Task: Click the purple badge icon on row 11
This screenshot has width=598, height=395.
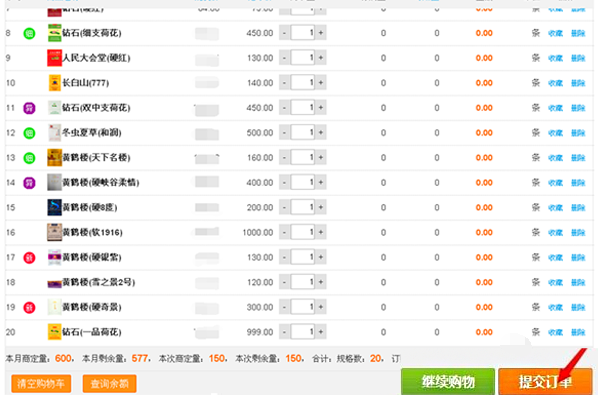Action: tap(29, 108)
